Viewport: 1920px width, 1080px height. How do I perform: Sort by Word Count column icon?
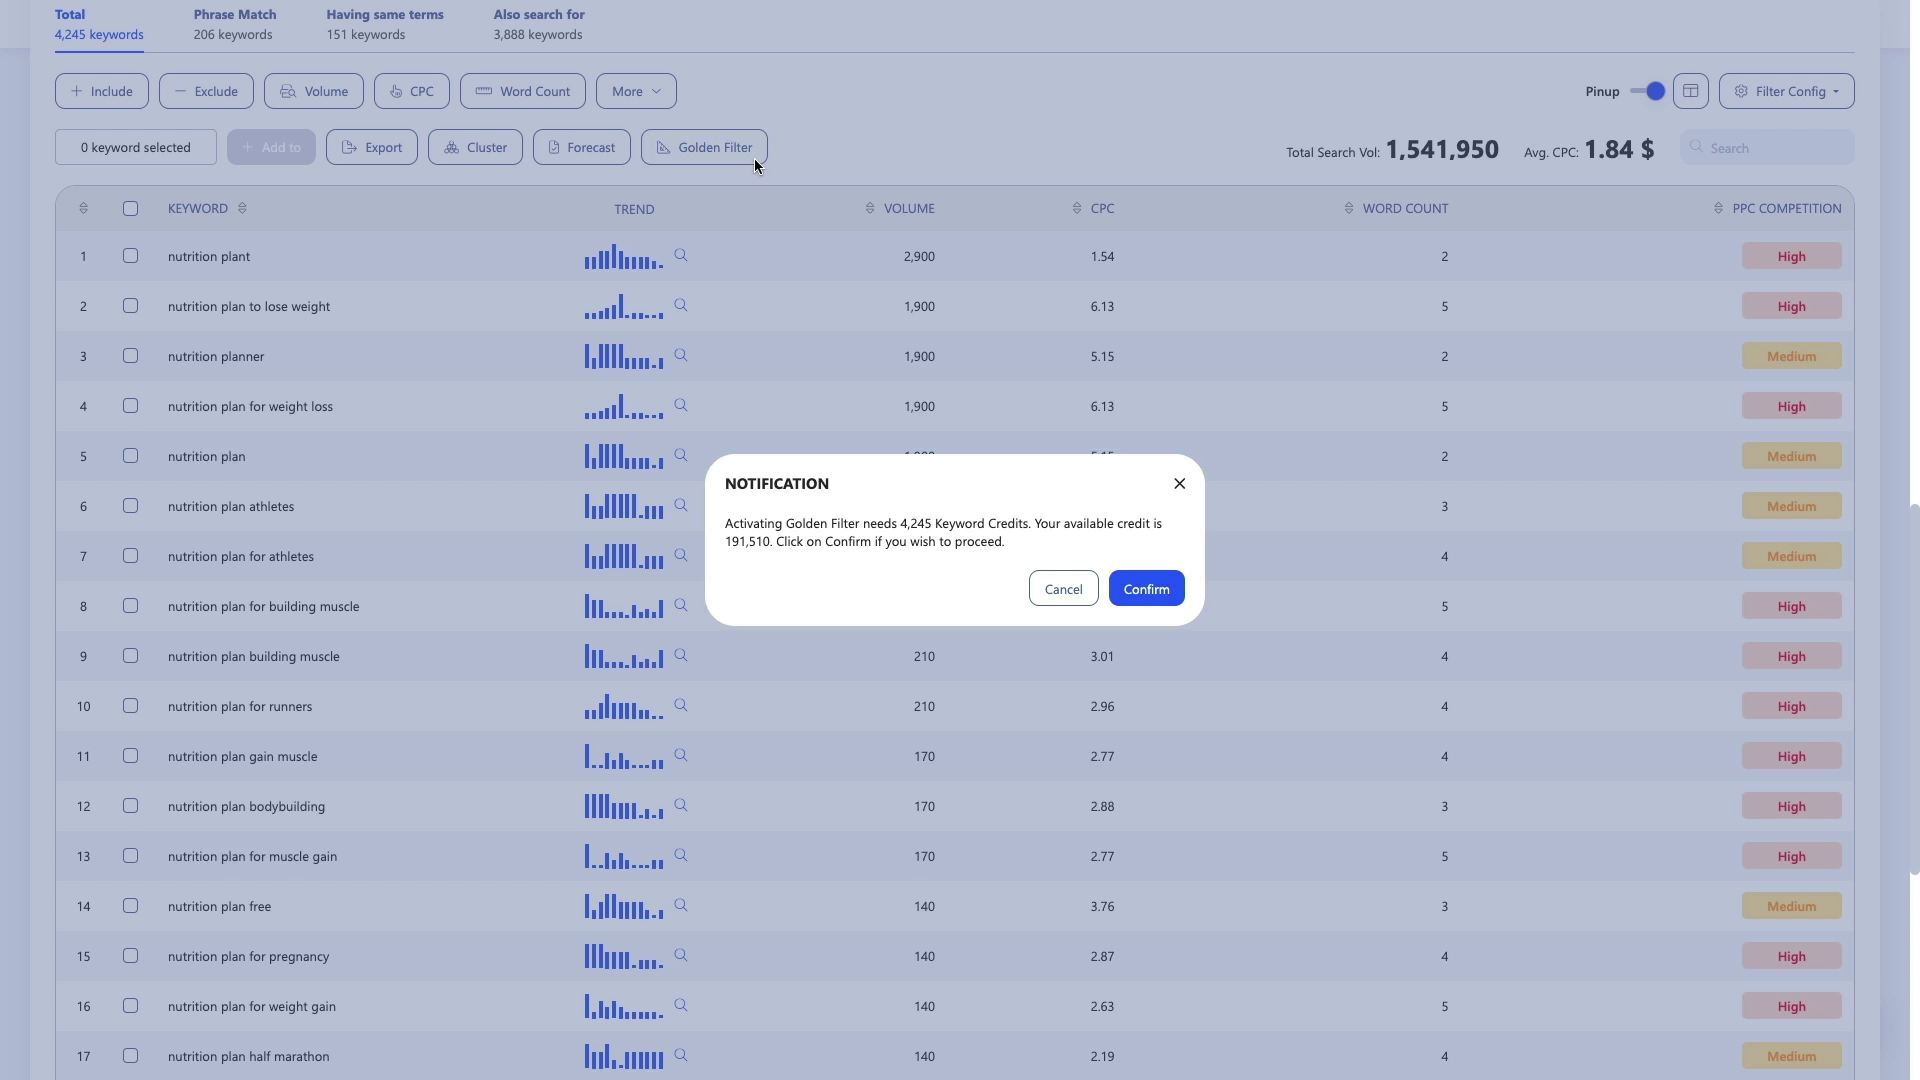point(1349,209)
